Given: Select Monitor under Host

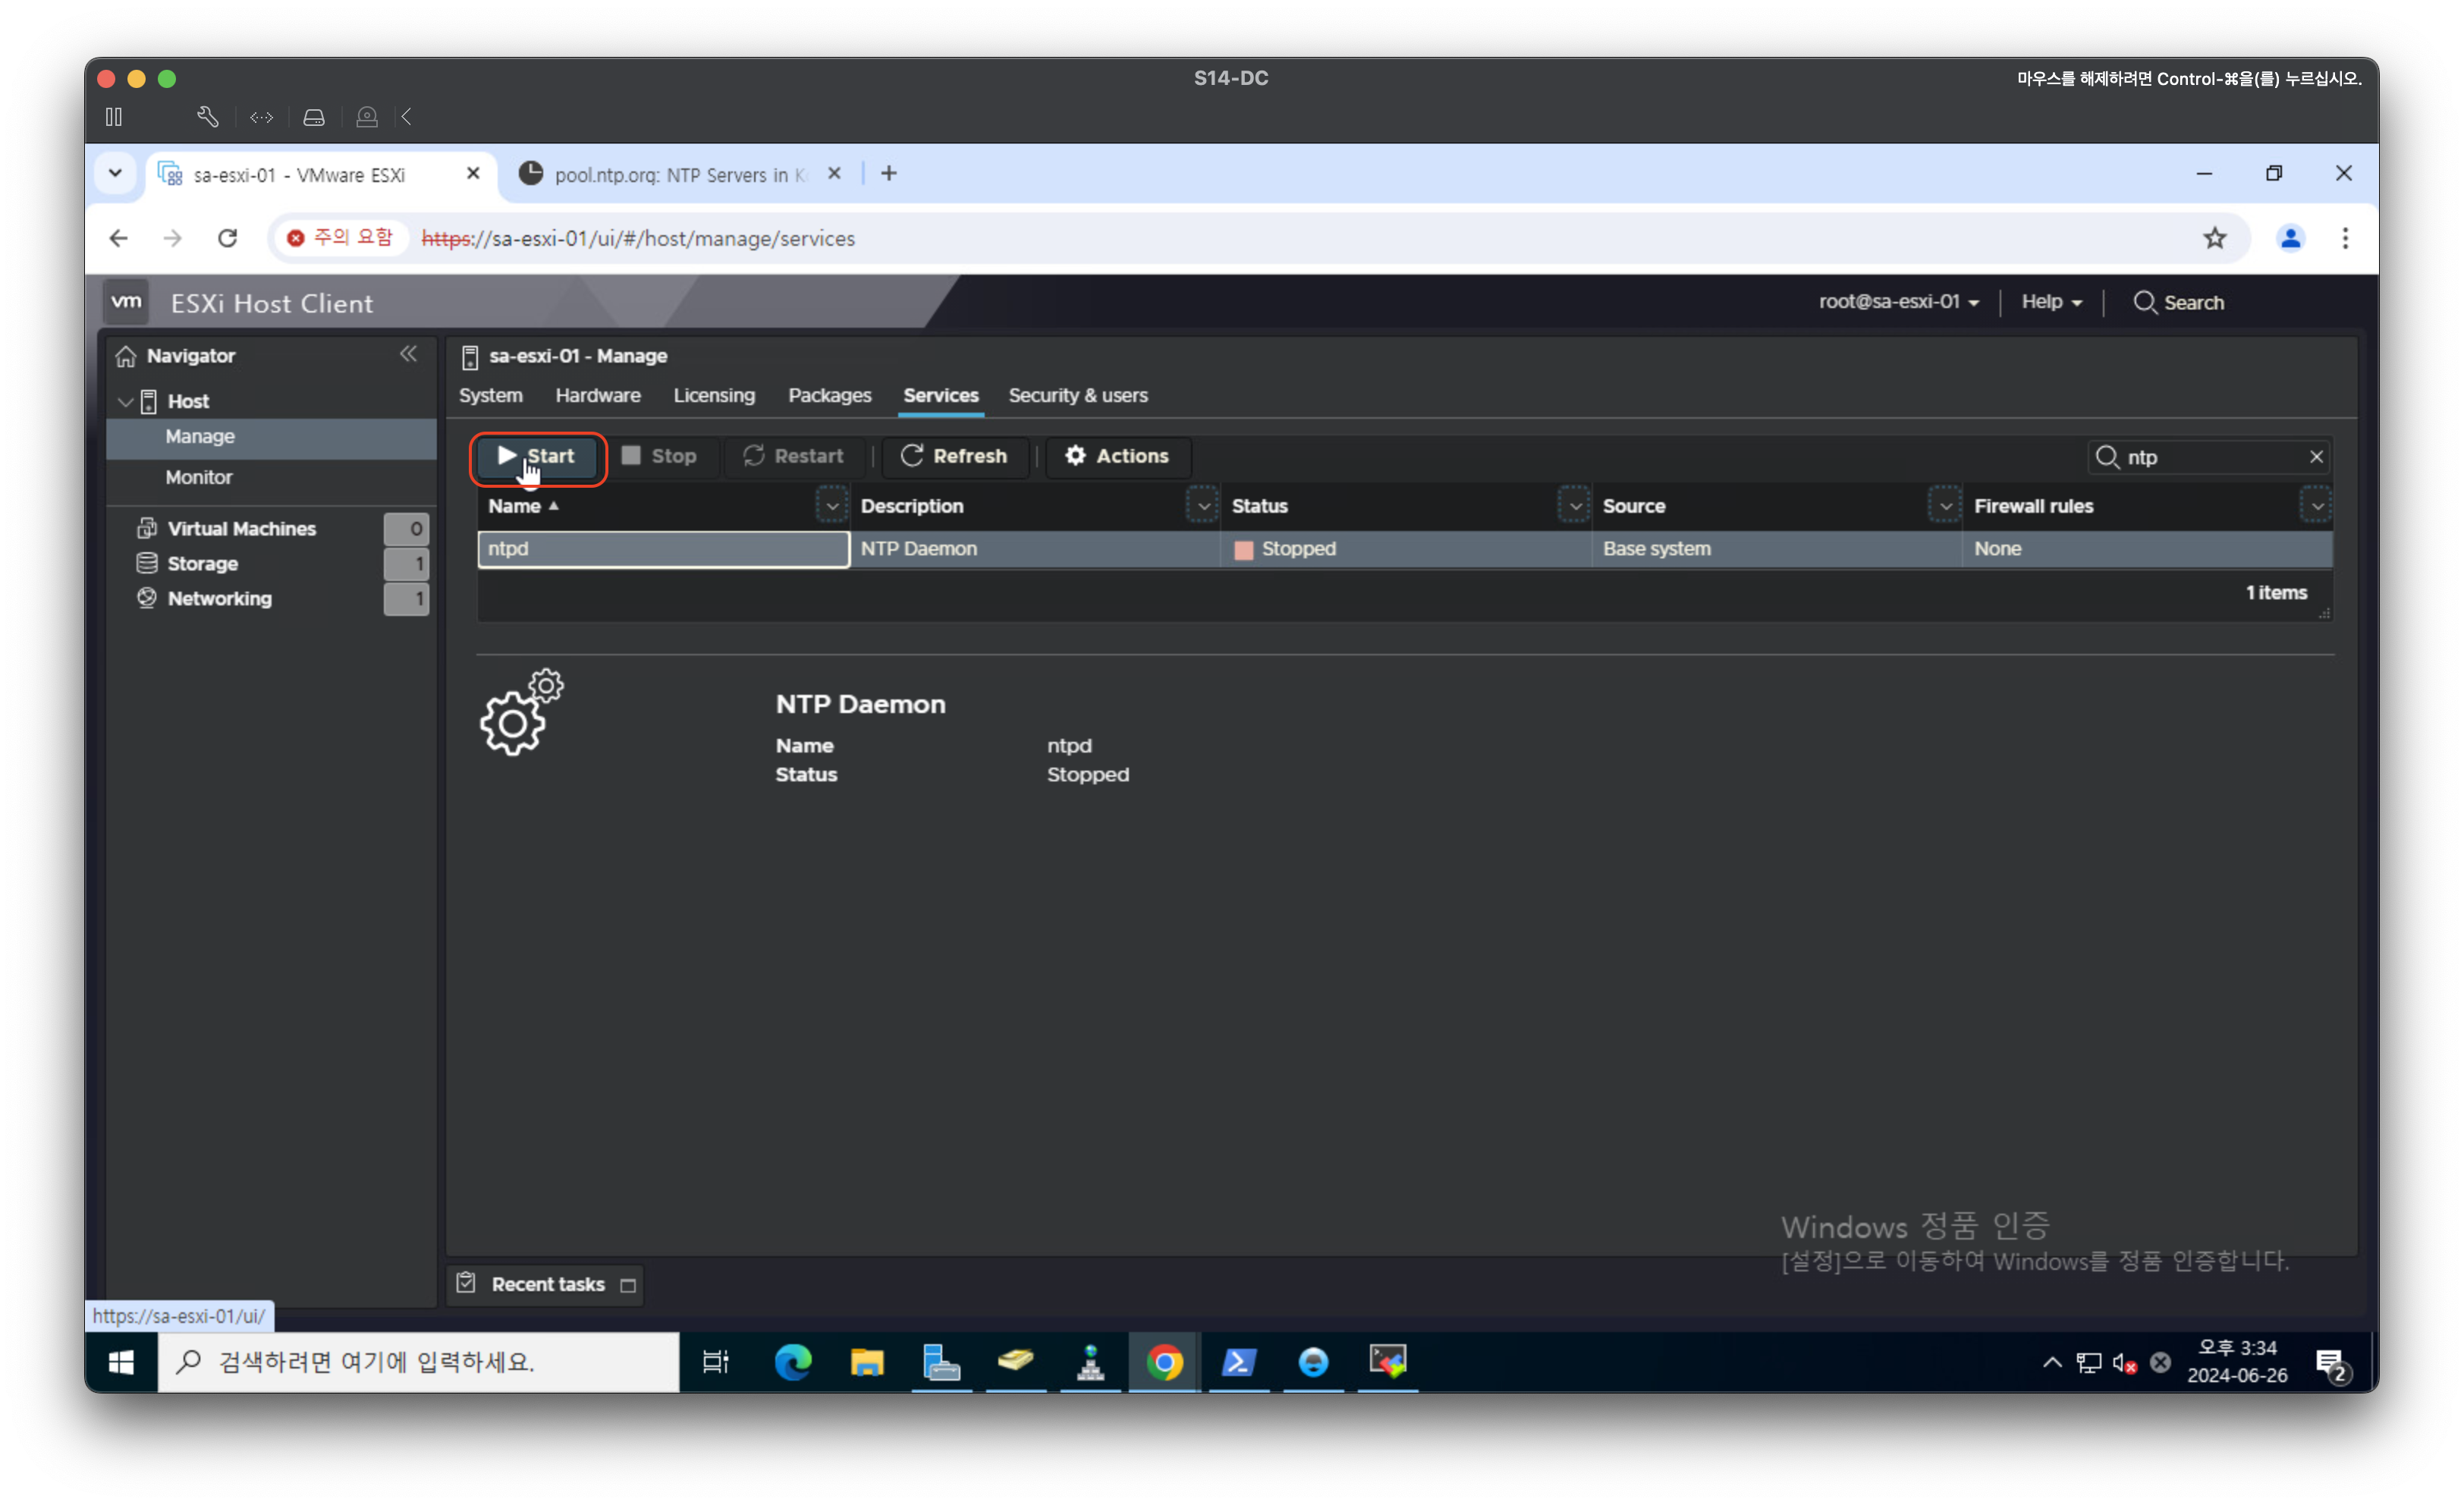Looking at the screenshot, I should [198, 477].
